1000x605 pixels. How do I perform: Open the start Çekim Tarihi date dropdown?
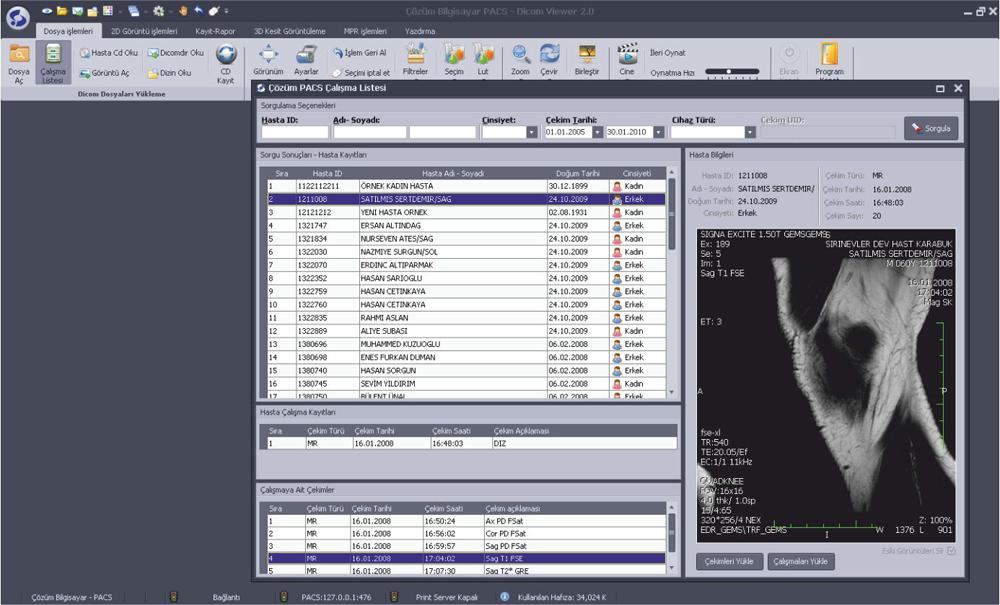[597, 132]
